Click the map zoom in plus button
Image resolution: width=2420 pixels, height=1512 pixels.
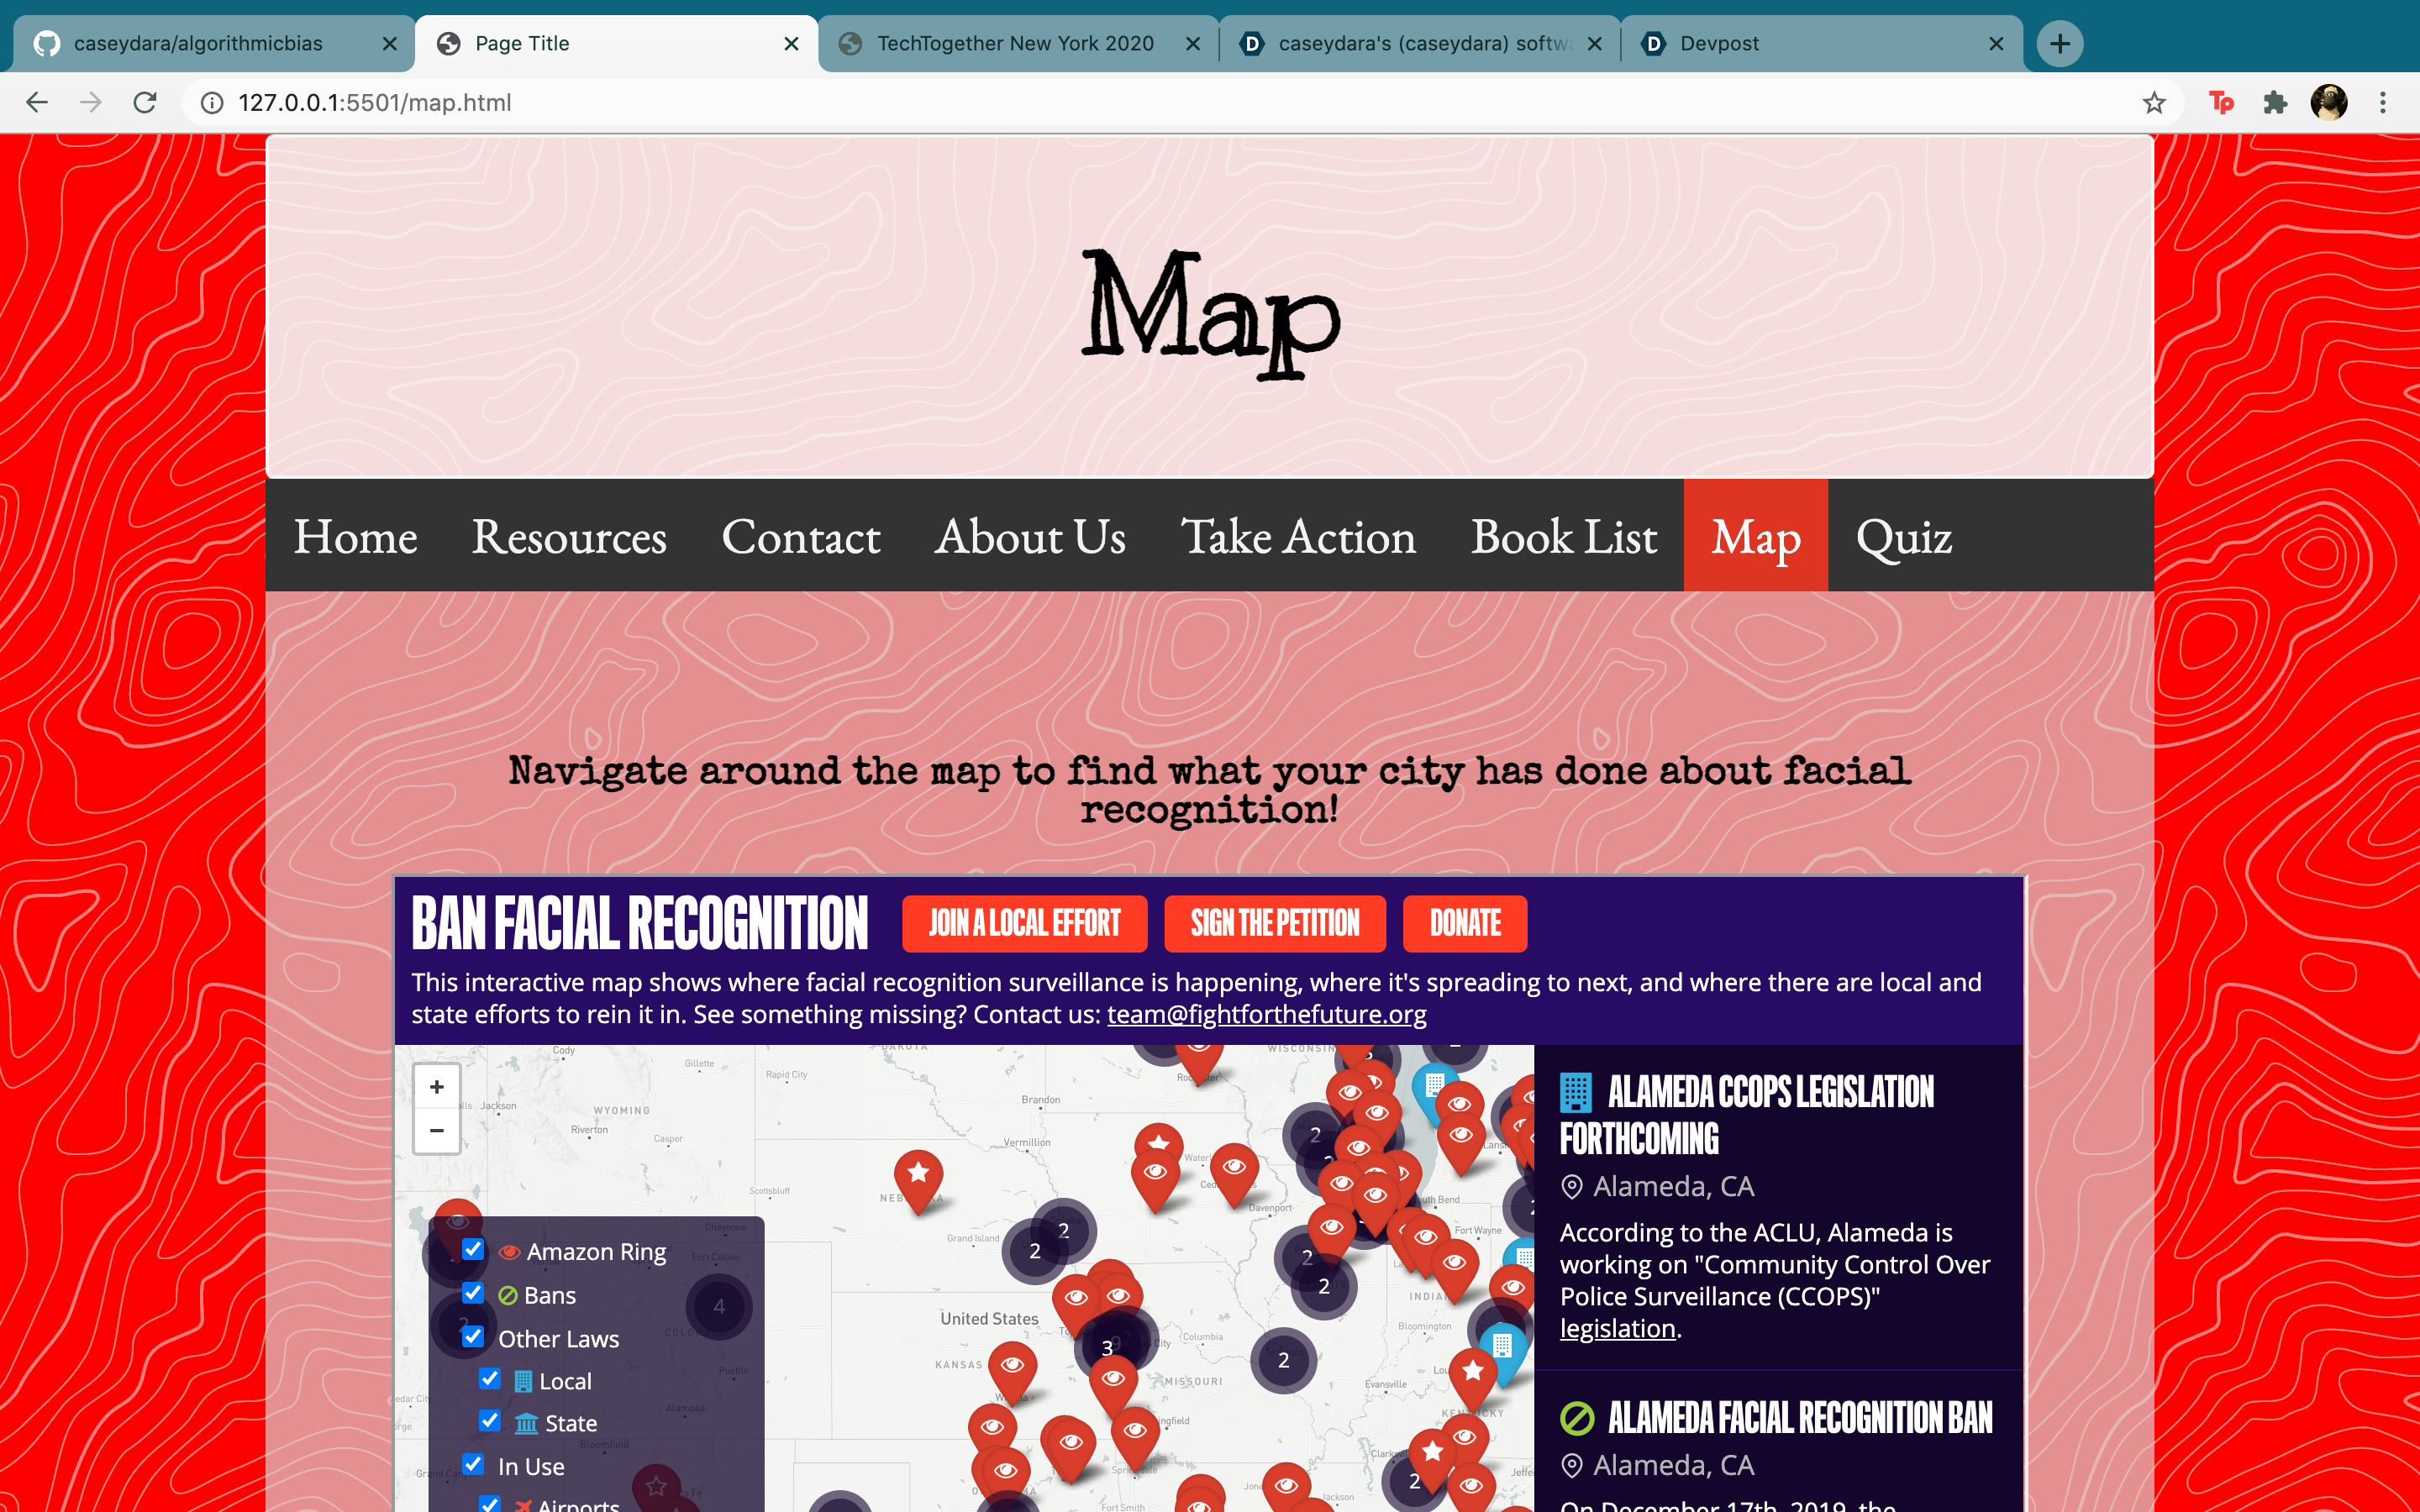(x=437, y=1087)
